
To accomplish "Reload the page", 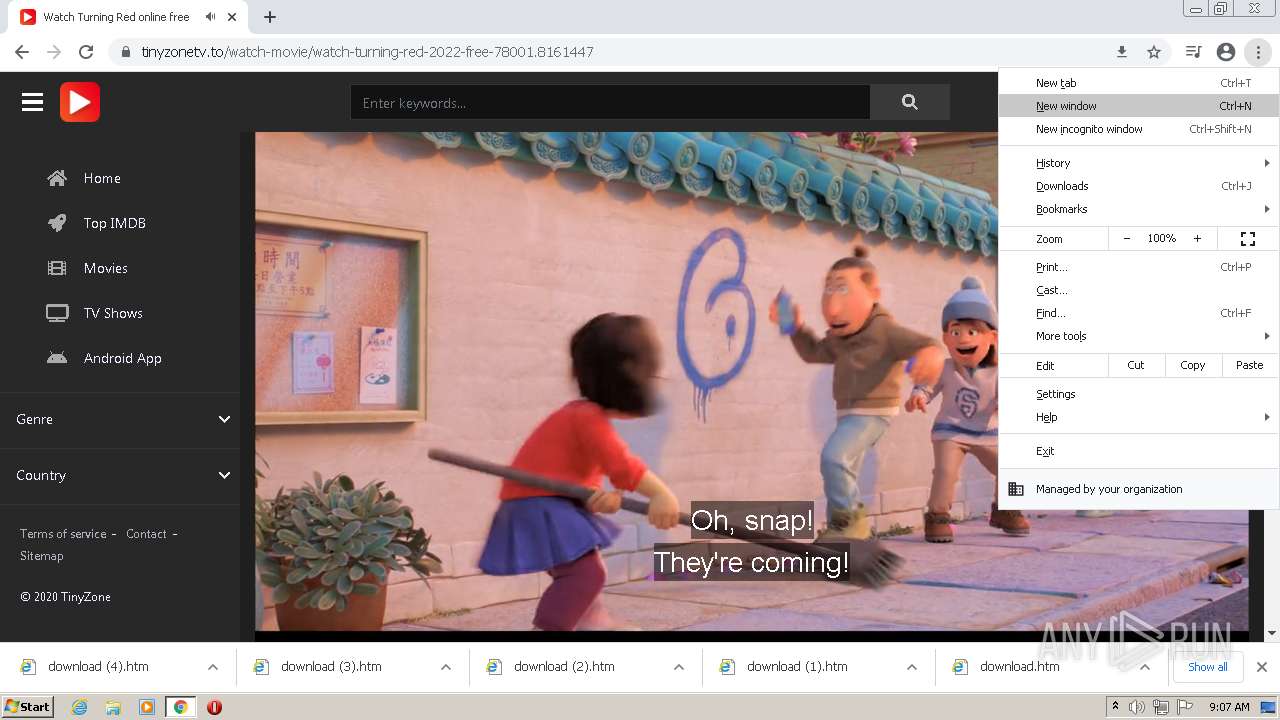I will 86,52.
